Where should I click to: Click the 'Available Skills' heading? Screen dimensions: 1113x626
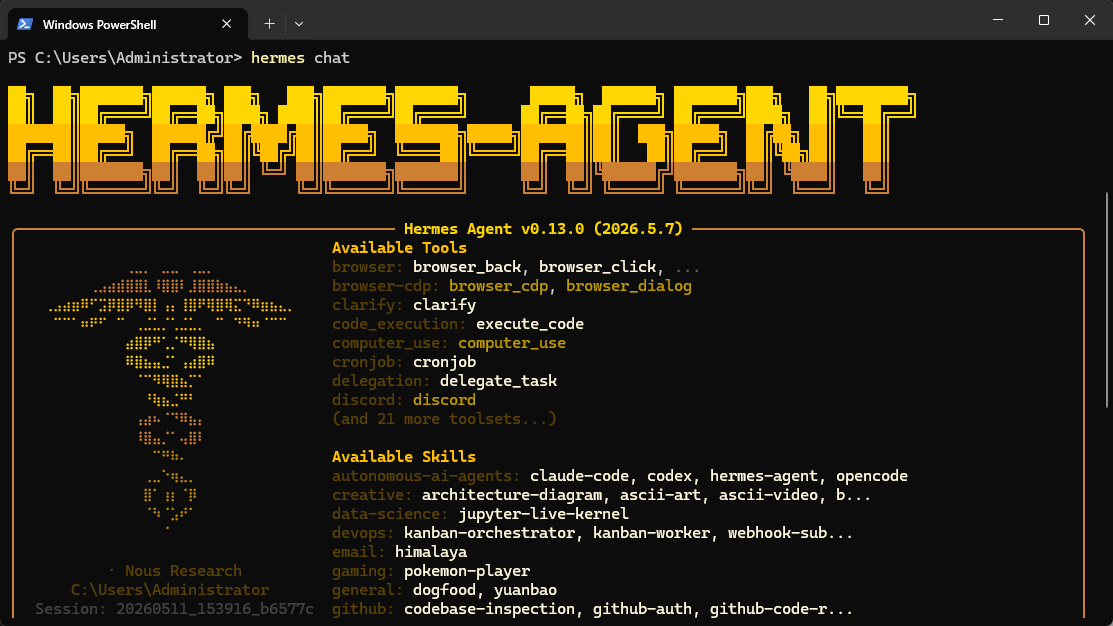click(x=404, y=456)
